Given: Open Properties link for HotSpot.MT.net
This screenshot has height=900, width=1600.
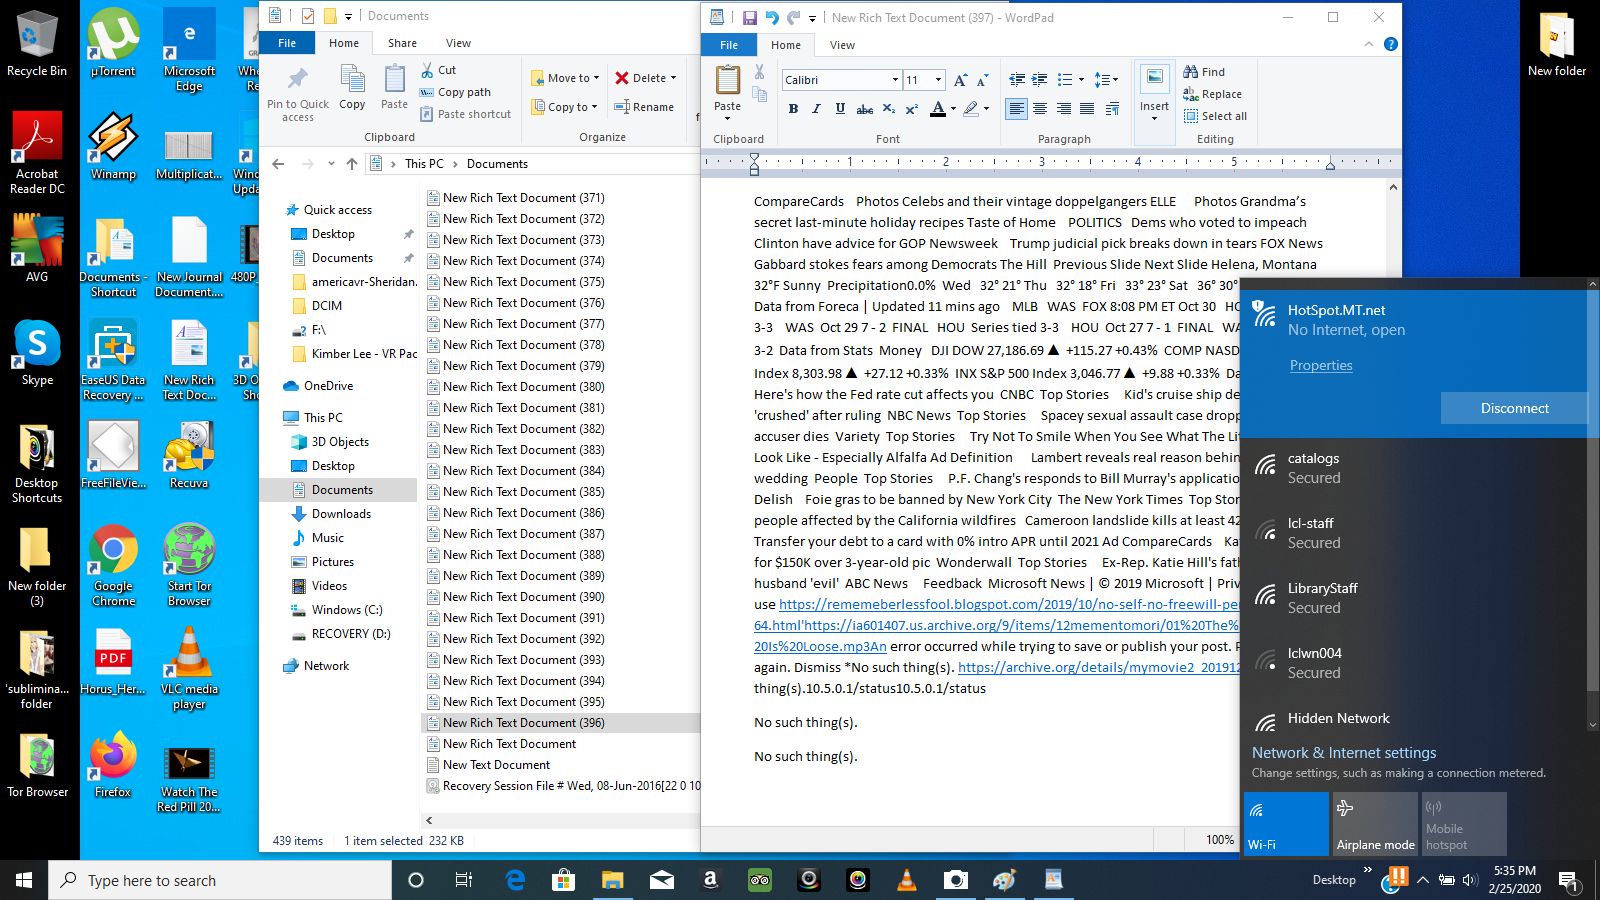Looking at the screenshot, I should point(1321,366).
